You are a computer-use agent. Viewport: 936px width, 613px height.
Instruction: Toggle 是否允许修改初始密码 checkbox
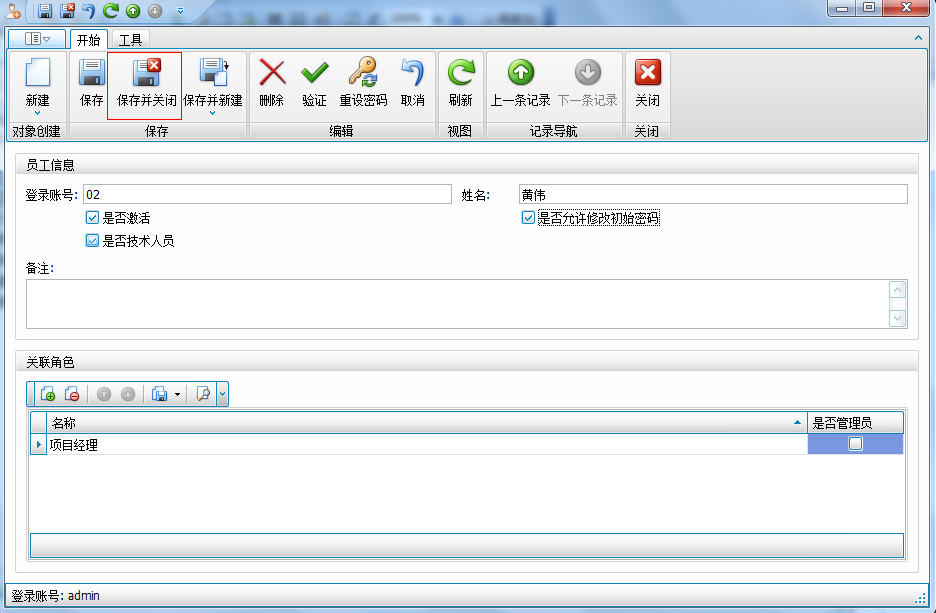(527, 217)
